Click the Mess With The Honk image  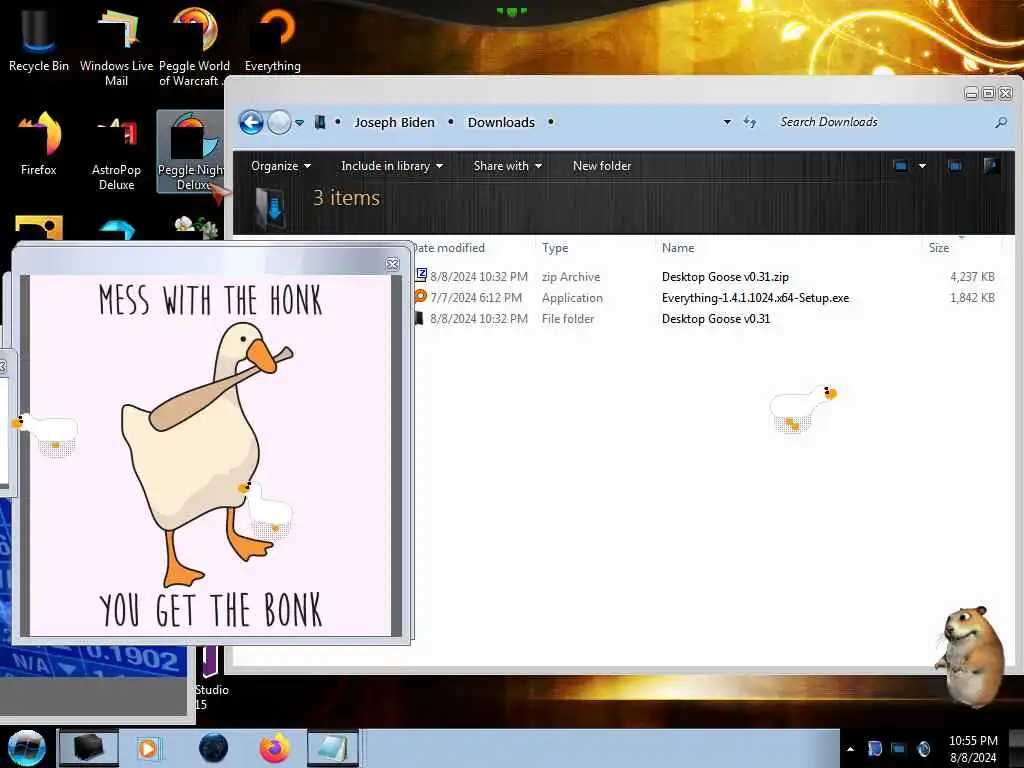[x=210, y=455]
